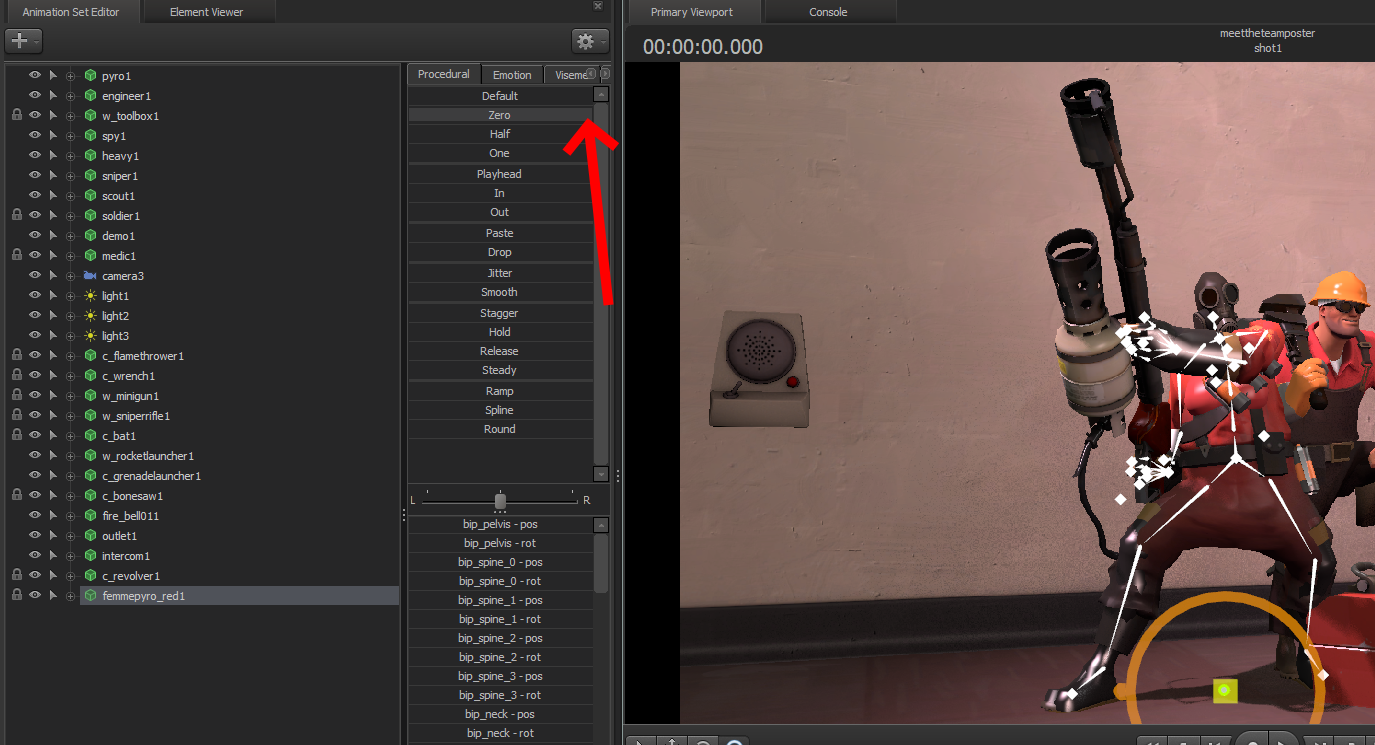Open the Emotion presets tab
The image size is (1375, 745).
(512, 75)
